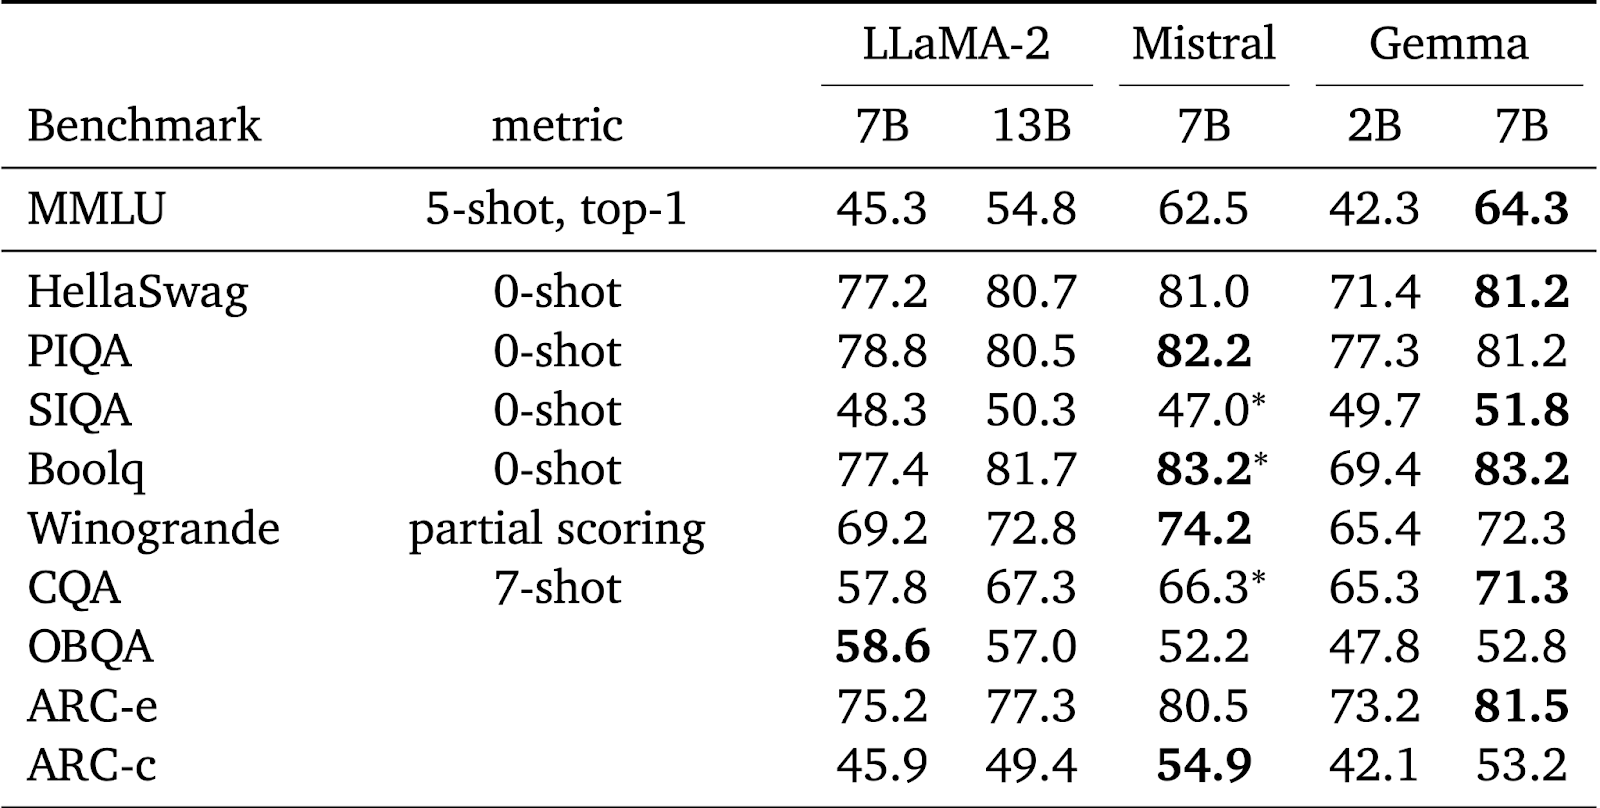Click the 5-shot, top-1 metric cell
This screenshot has height=808, width=1600.
coord(557,210)
